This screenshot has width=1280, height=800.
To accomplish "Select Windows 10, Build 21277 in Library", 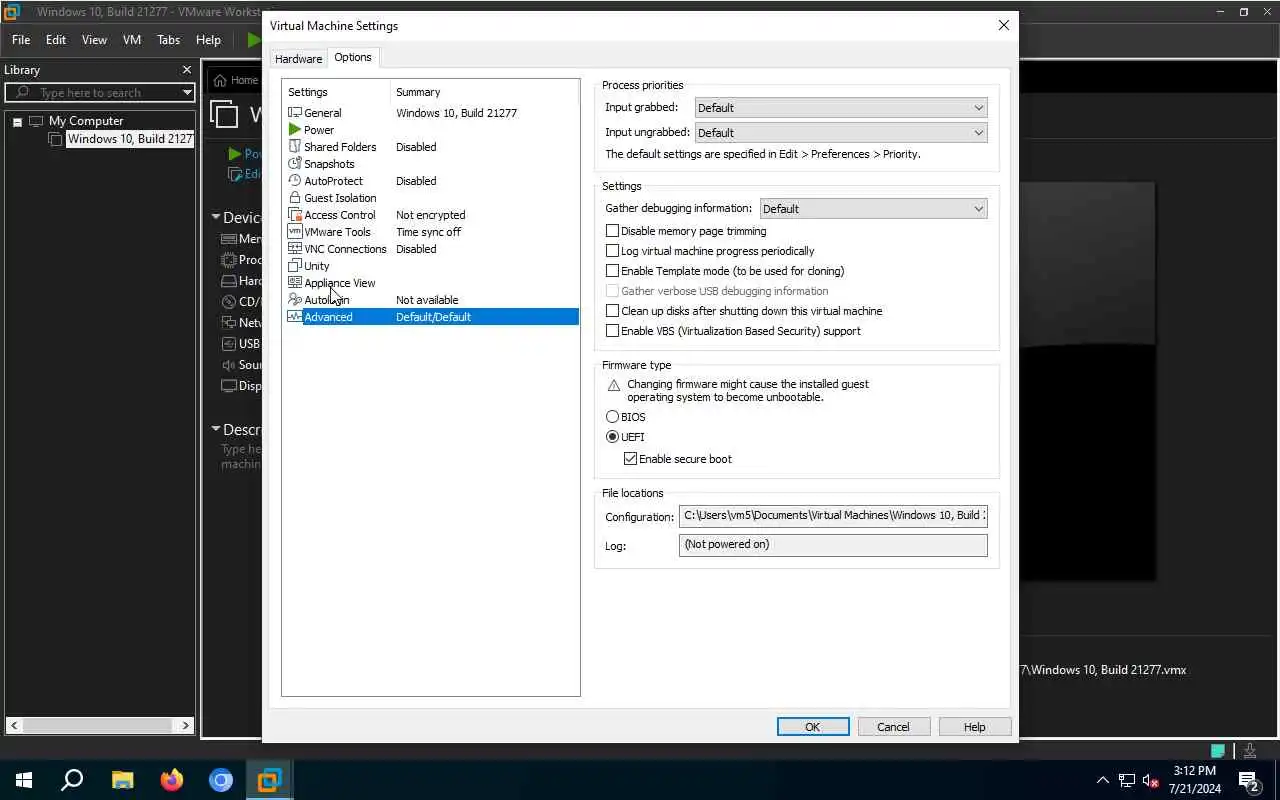I will 129,139.
